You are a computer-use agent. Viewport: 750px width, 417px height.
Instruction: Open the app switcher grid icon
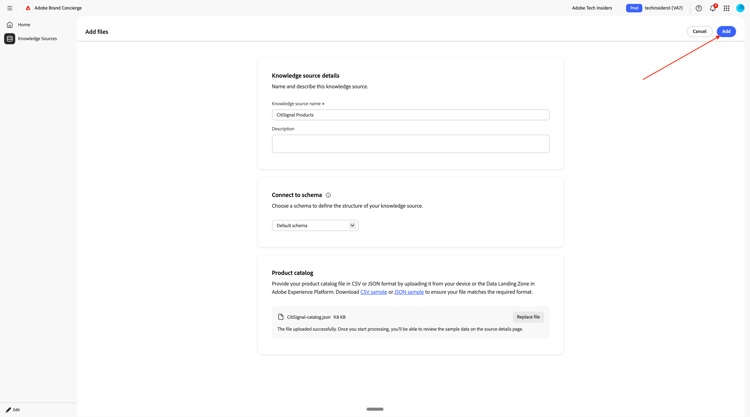[727, 8]
